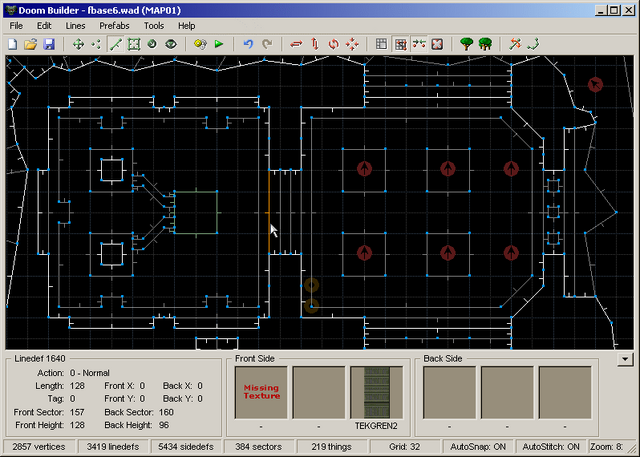Toggle the snap to grid toolbar button

click(400, 44)
